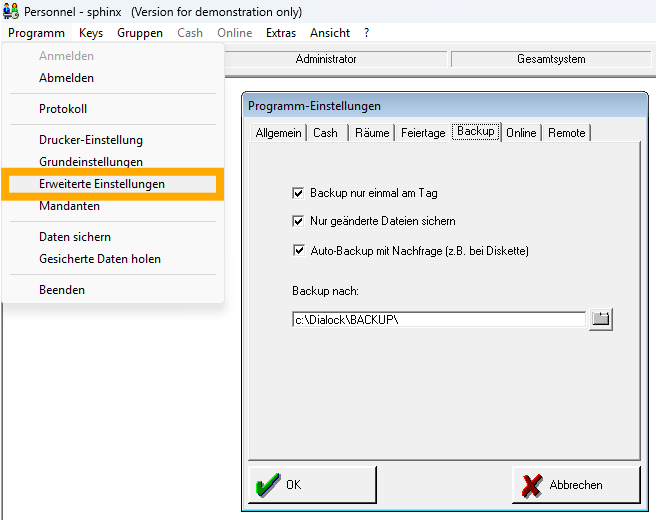
Task: Click the folder browse icon beside backup path
Action: pyautogui.click(x=601, y=319)
